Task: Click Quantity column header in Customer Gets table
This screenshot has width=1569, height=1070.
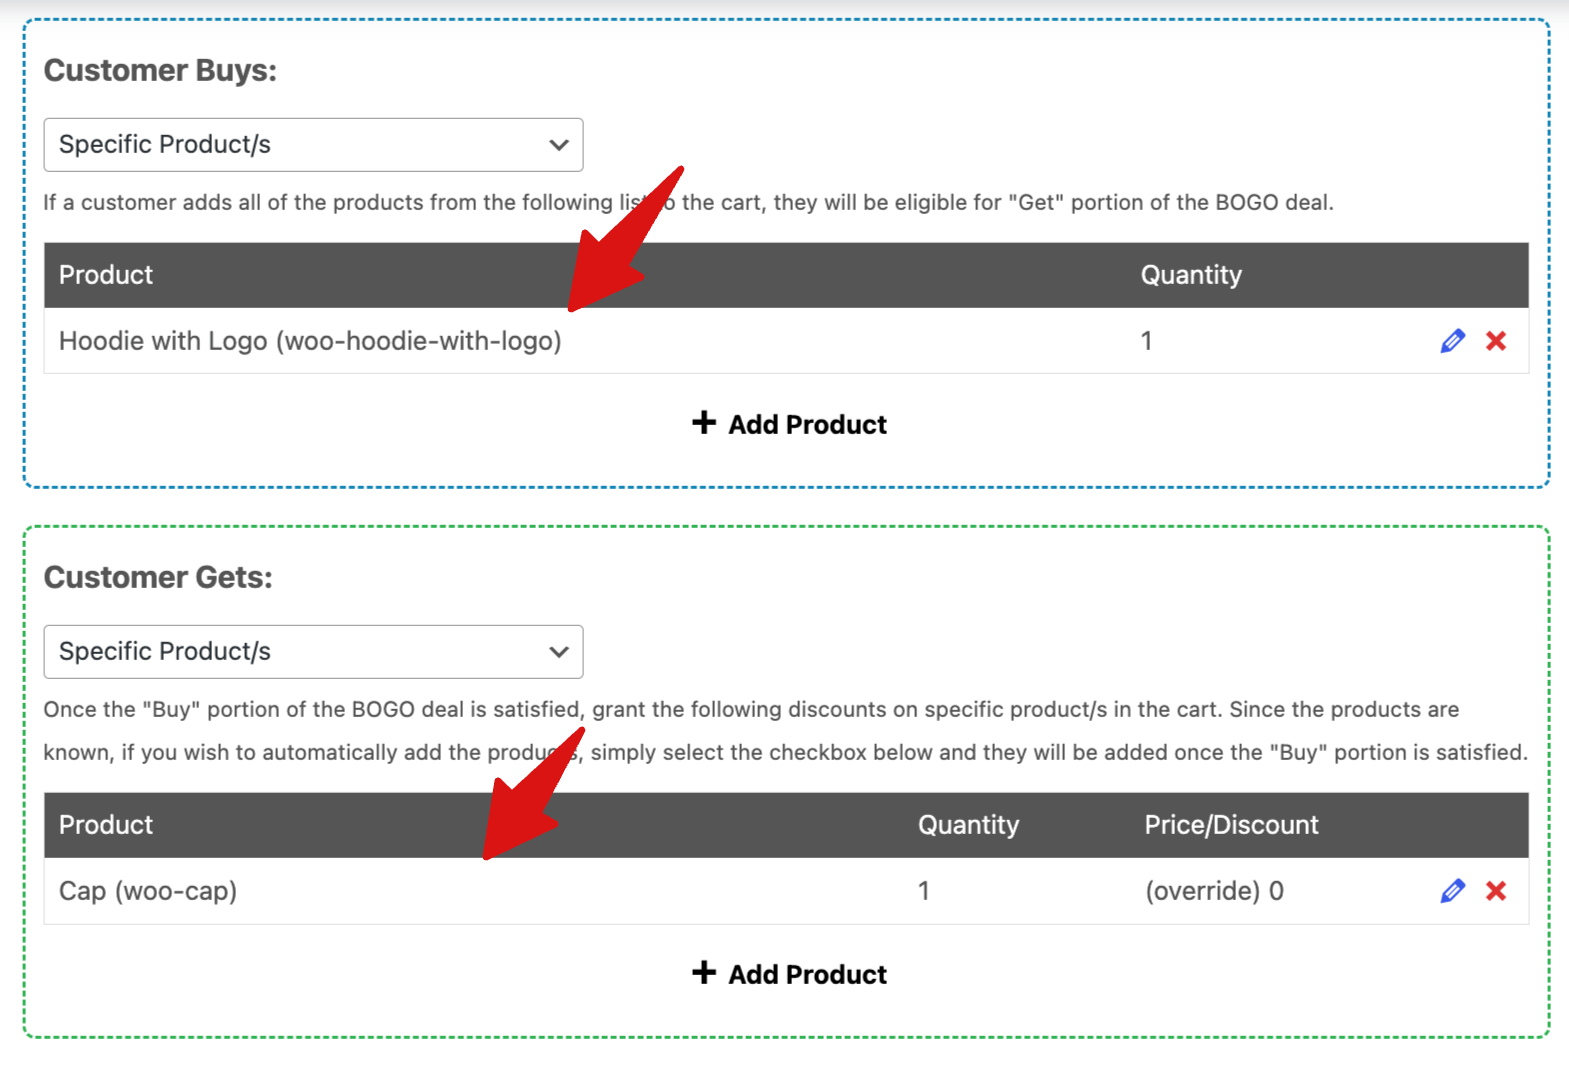Action: 968,825
